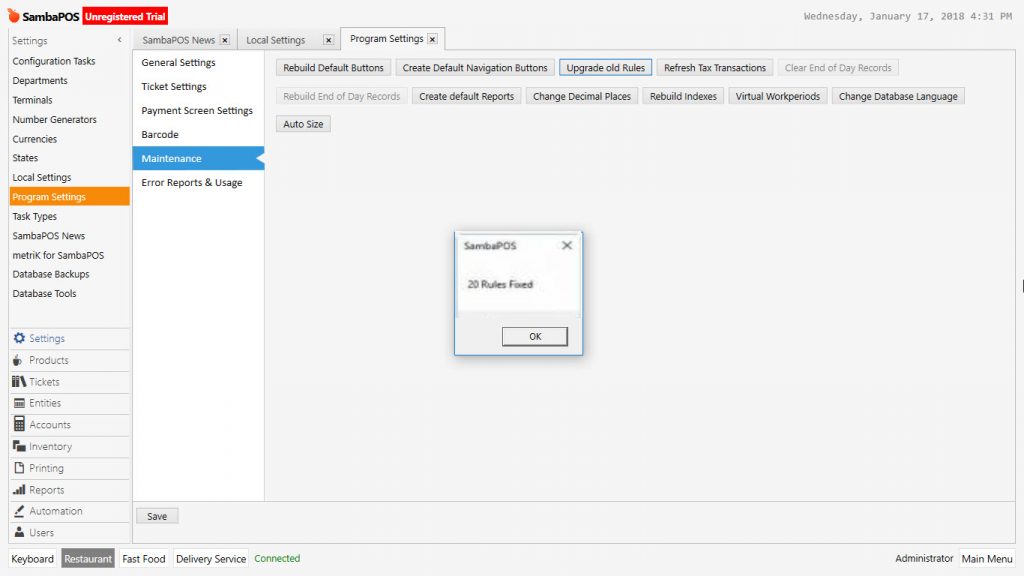
Task: Open Terminals in Settings list
Action: 69,100
